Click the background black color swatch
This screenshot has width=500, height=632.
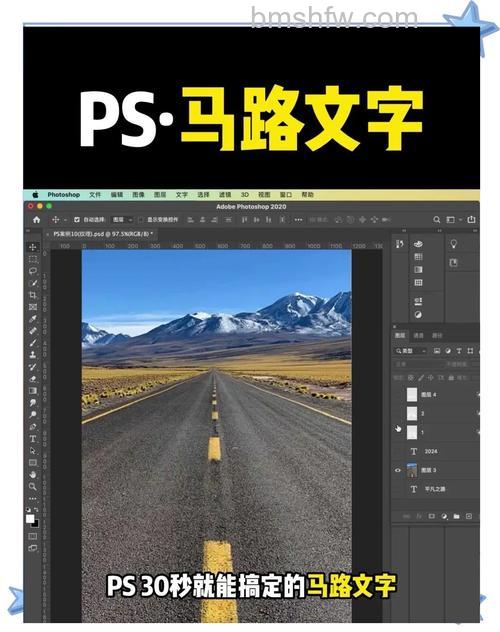[x=36, y=524]
